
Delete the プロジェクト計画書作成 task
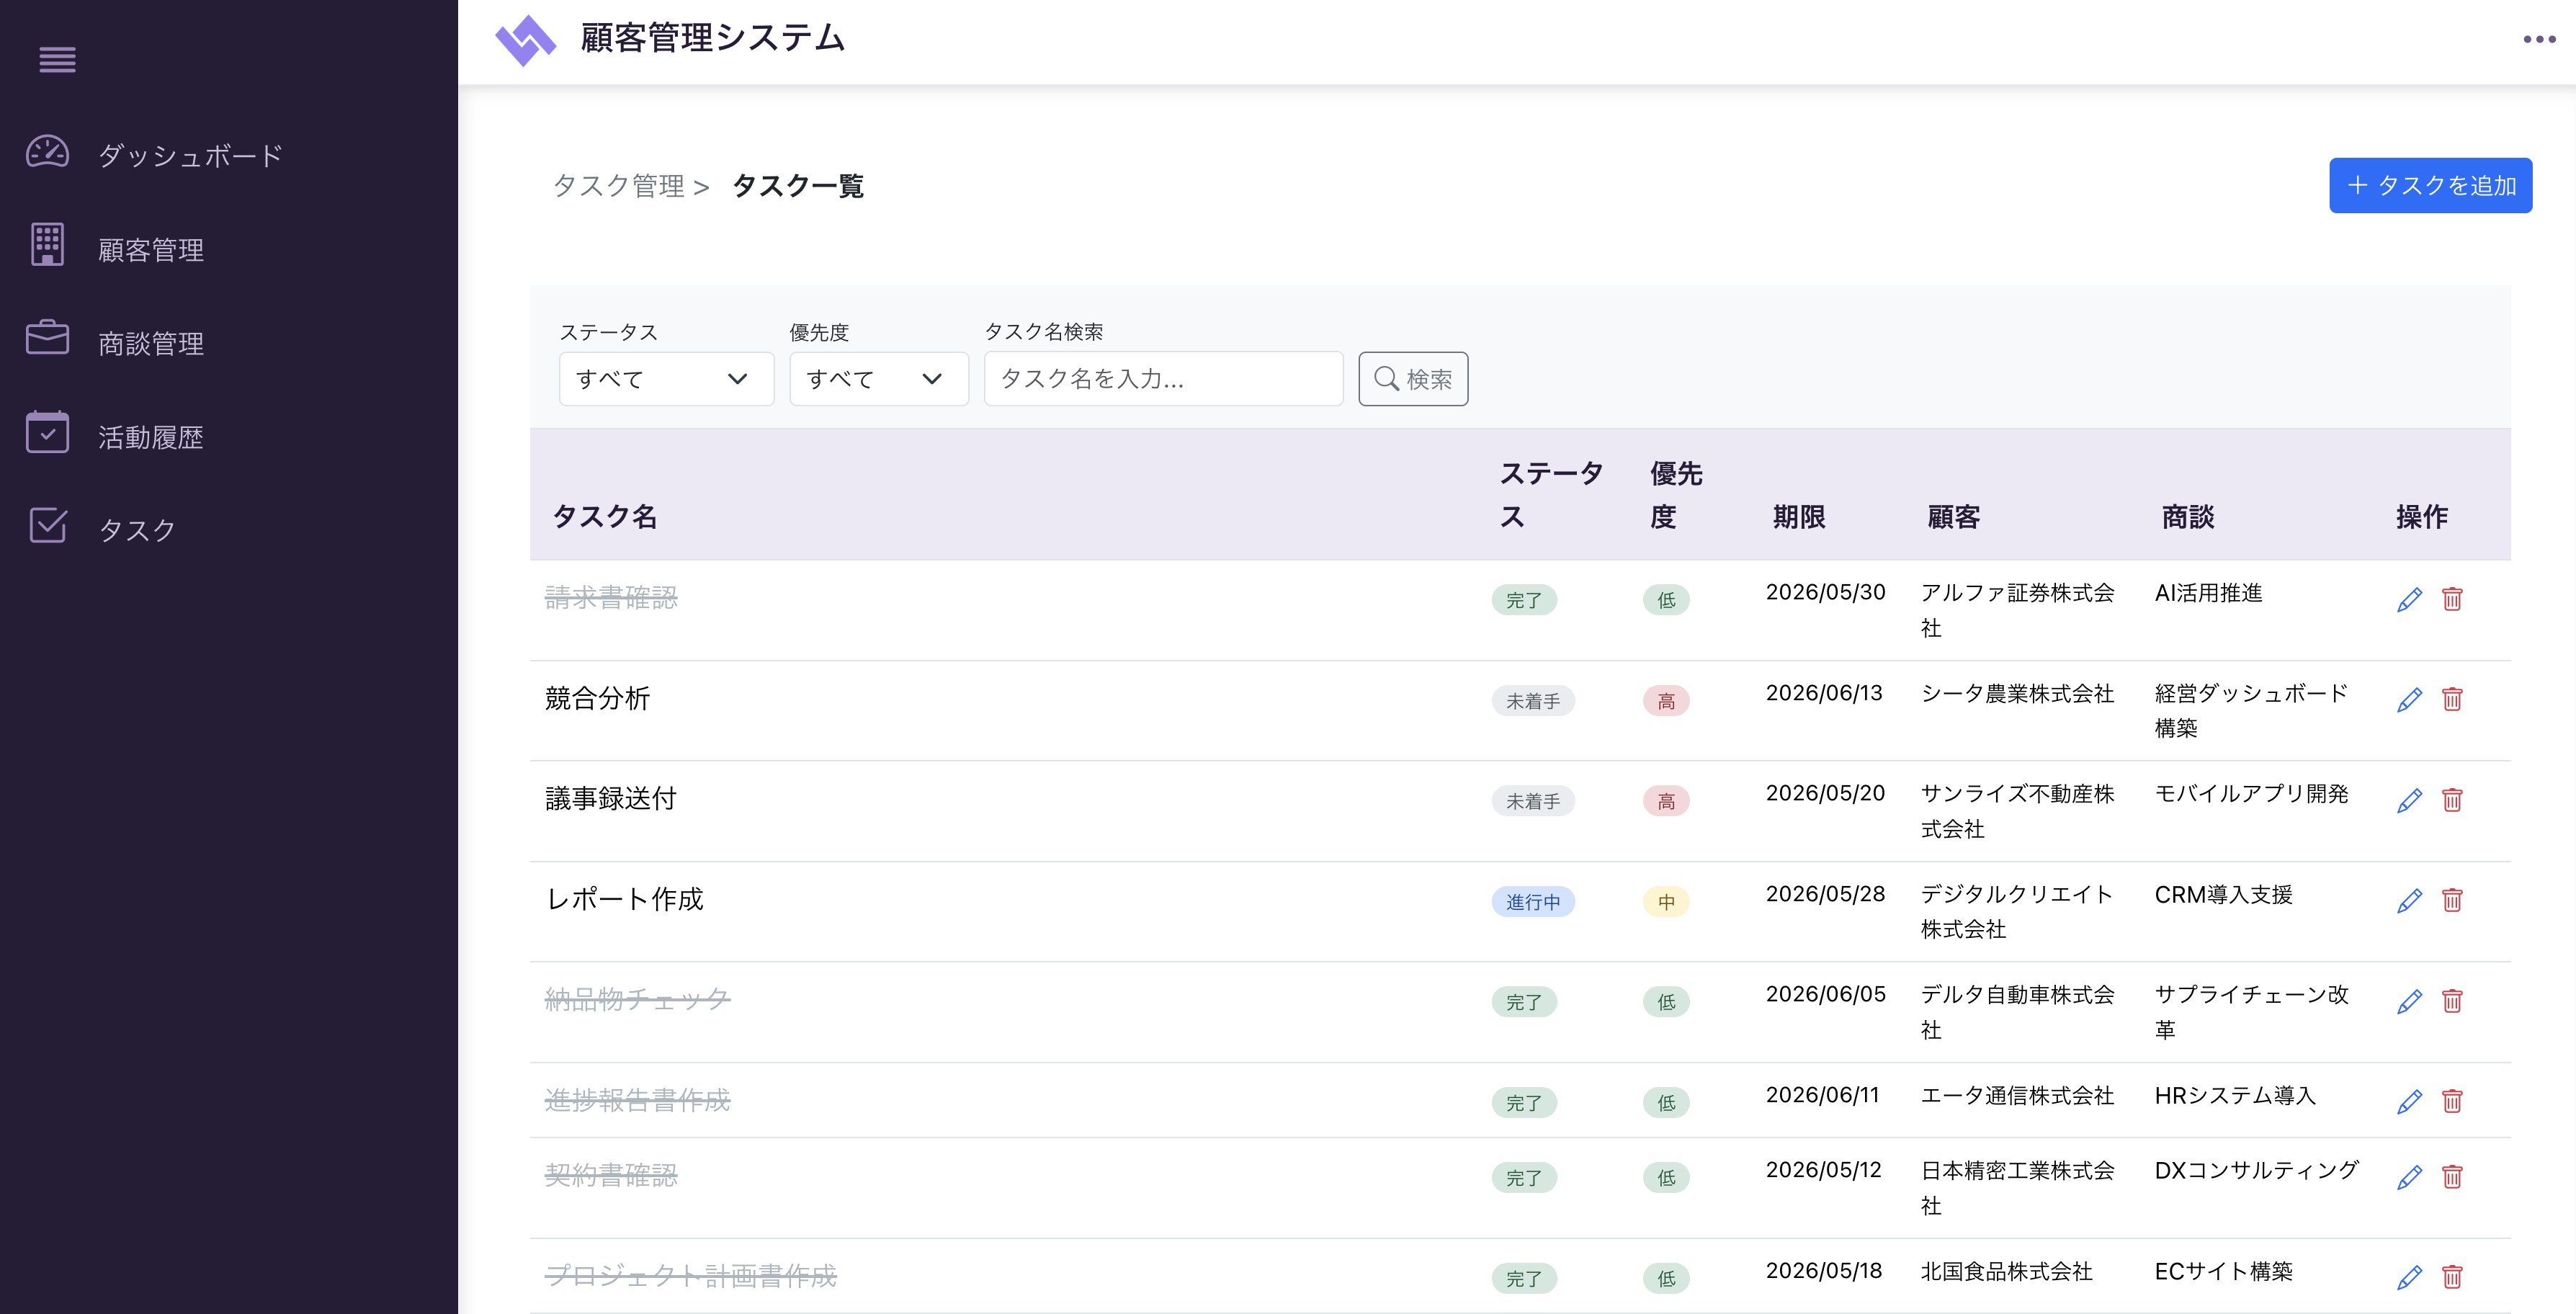pyautogui.click(x=2452, y=1277)
